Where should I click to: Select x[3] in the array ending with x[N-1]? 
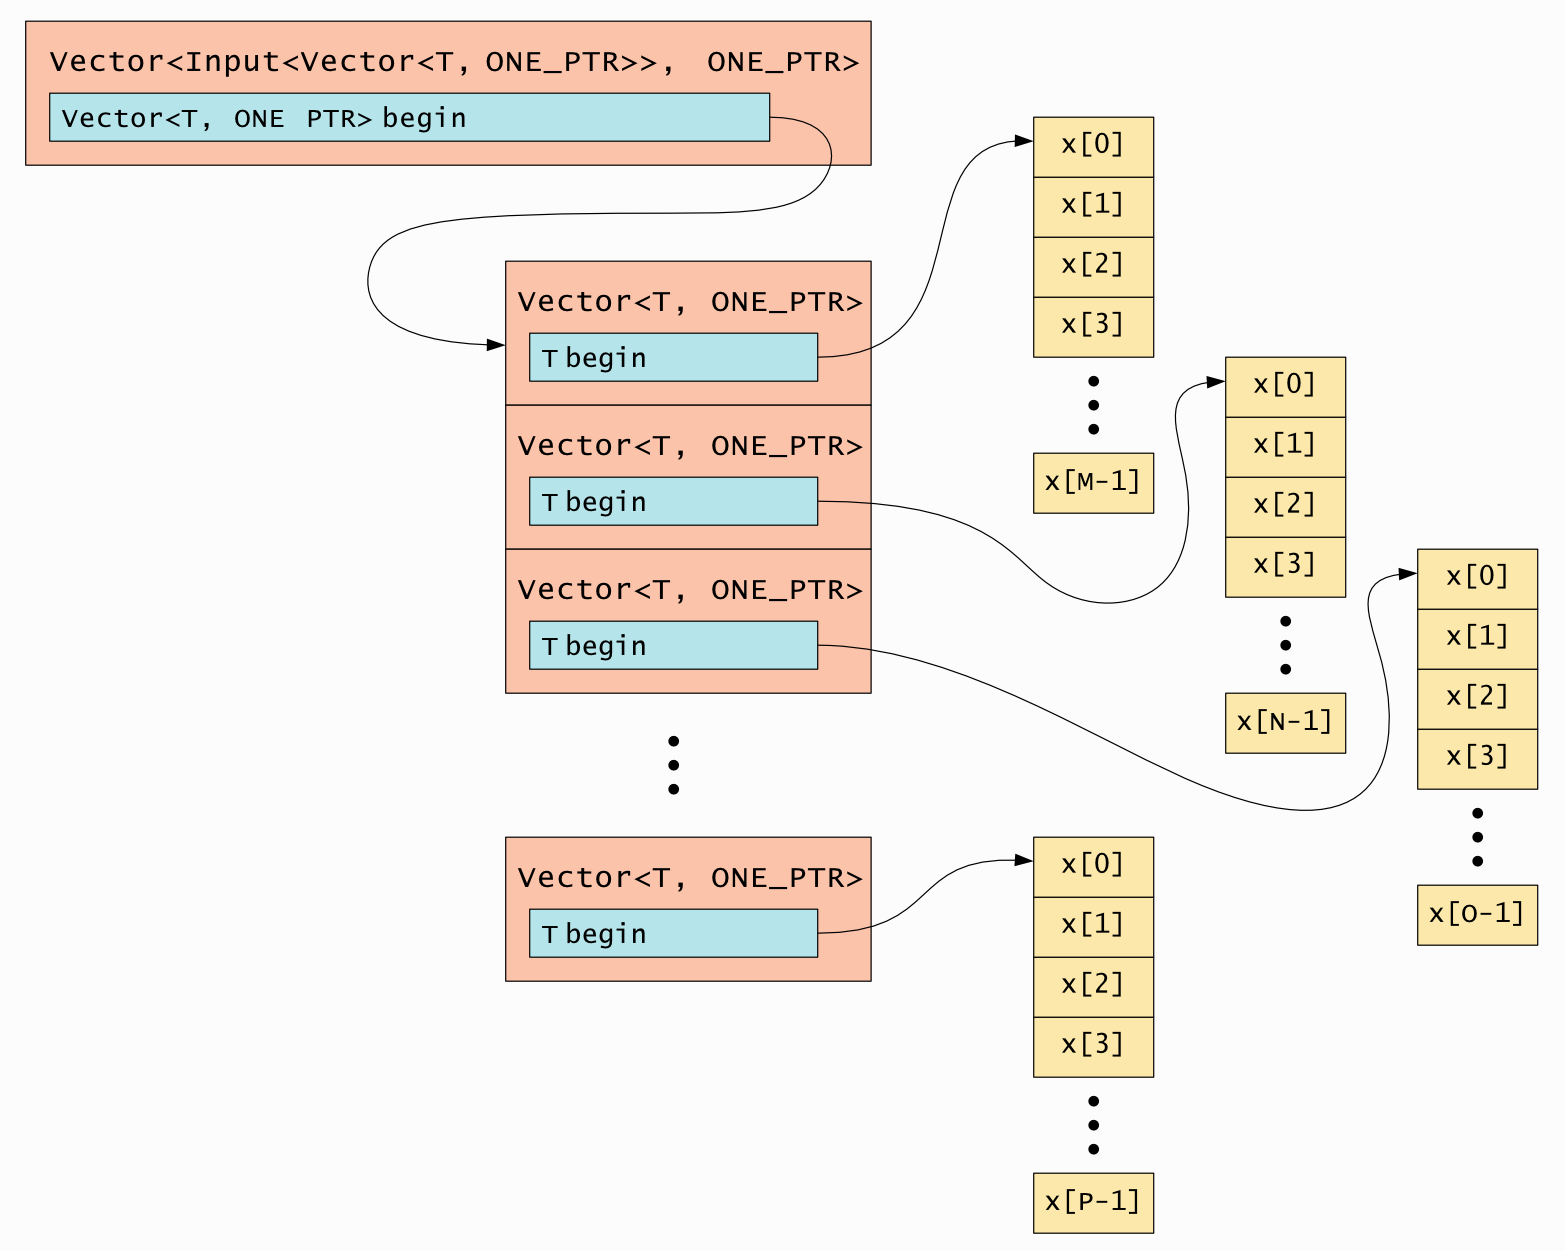coord(1284,567)
